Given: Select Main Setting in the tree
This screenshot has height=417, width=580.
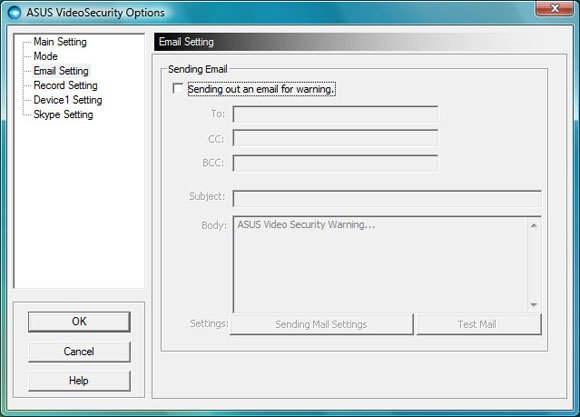Looking at the screenshot, I should coord(60,42).
